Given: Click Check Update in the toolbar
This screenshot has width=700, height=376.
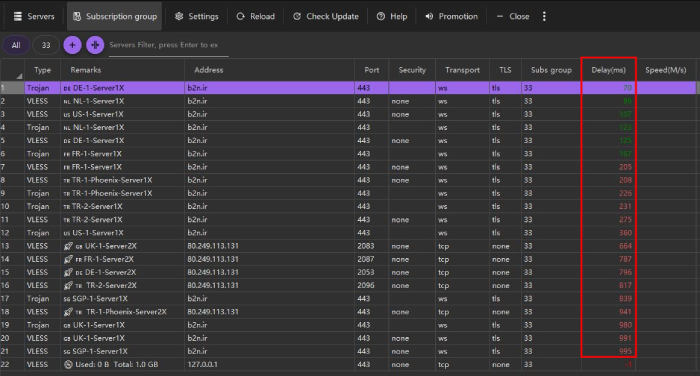Looking at the screenshot, I should coord(325,17).
